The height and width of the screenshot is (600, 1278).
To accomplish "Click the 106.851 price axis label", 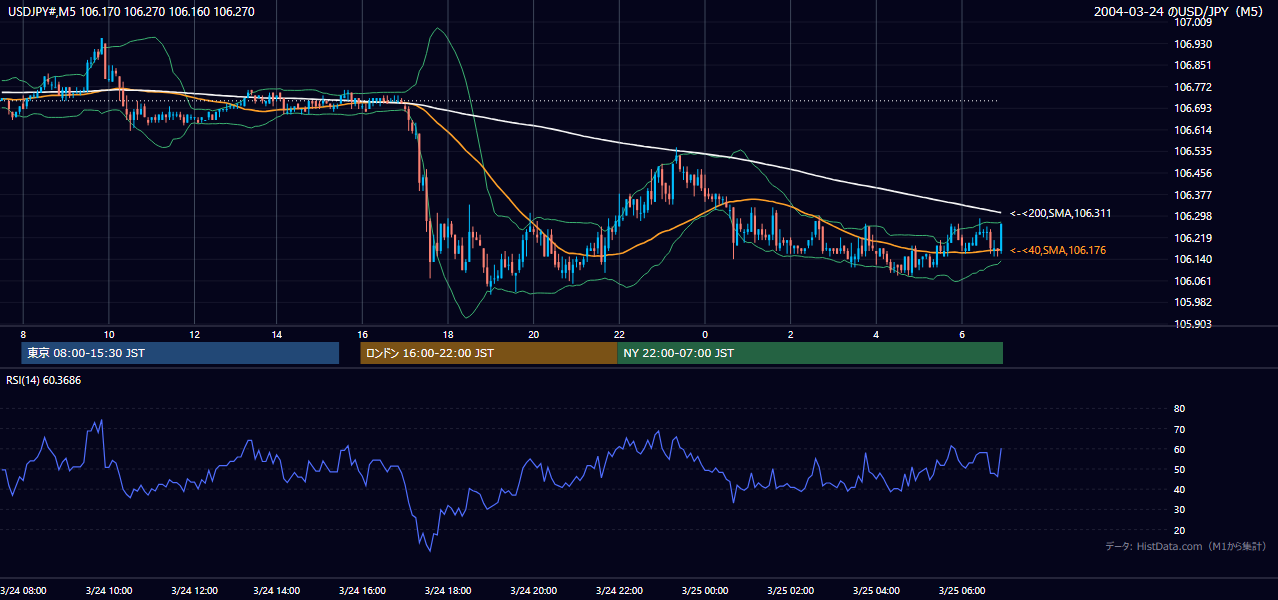I will [x=1193, y=65].
